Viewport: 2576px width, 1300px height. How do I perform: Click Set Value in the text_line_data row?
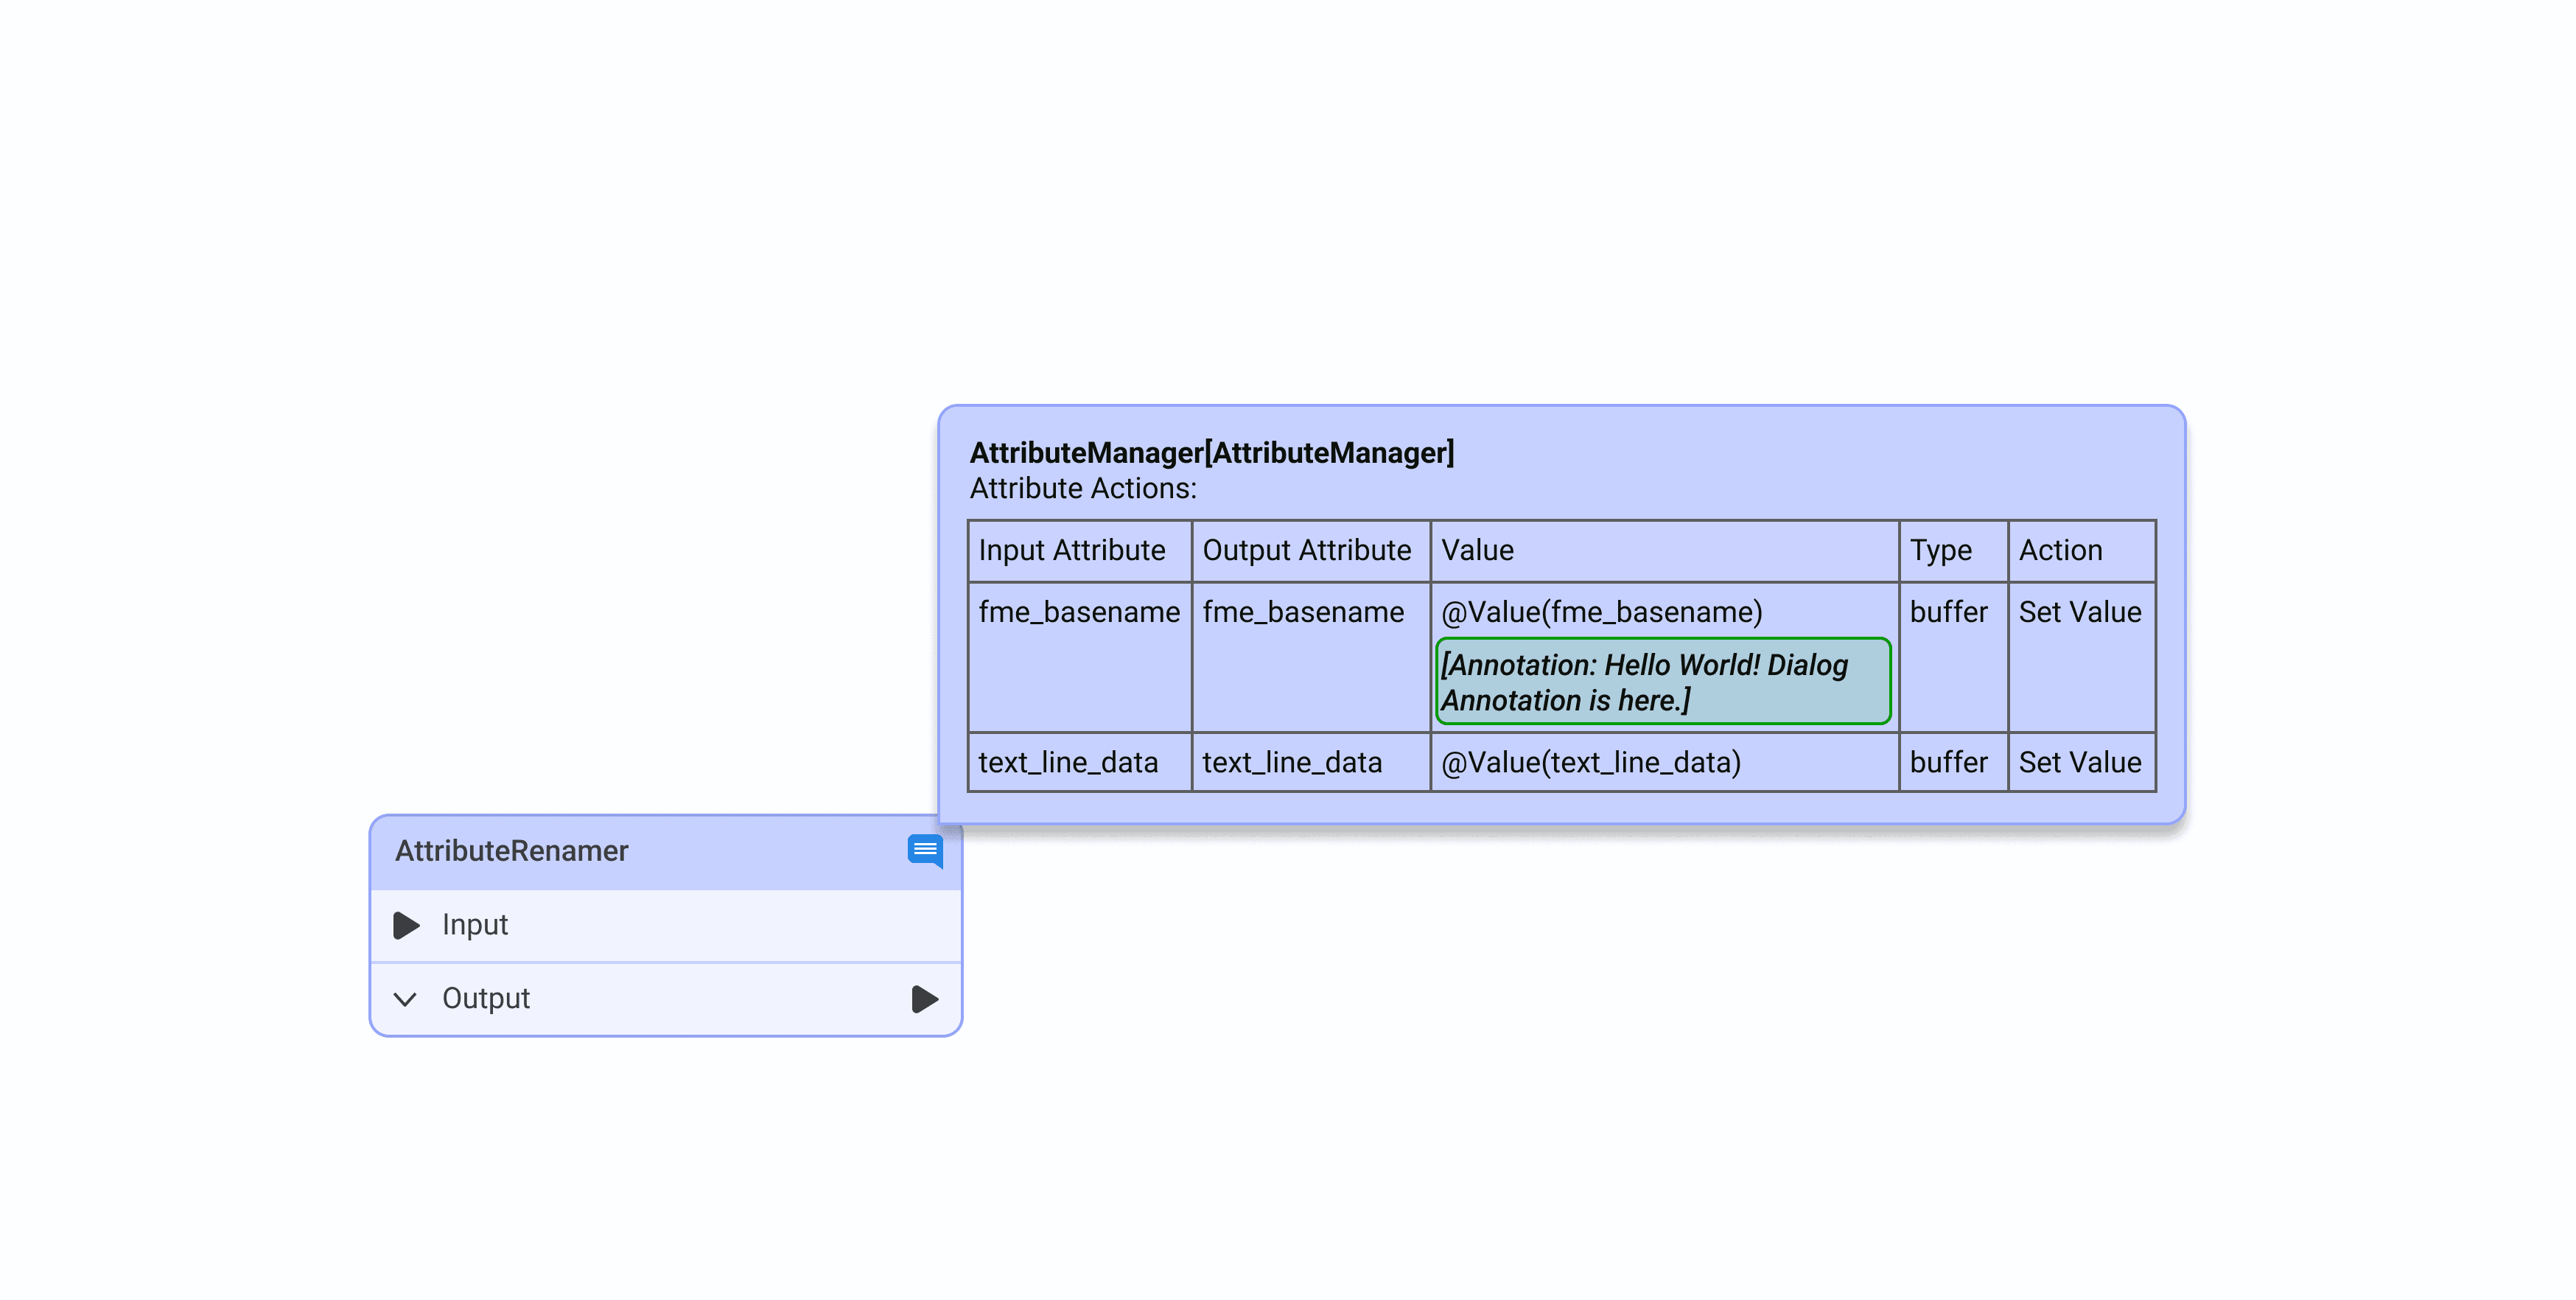[x=2079, y=763]
